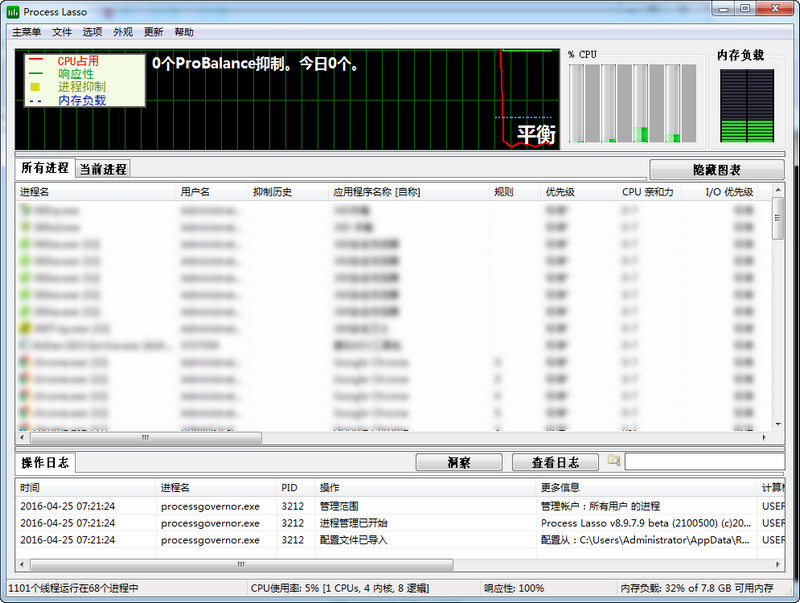The image size is (800, 603).
Task: Open the 更新 menu
Action: pyautogui.click(x=153, y=32)
